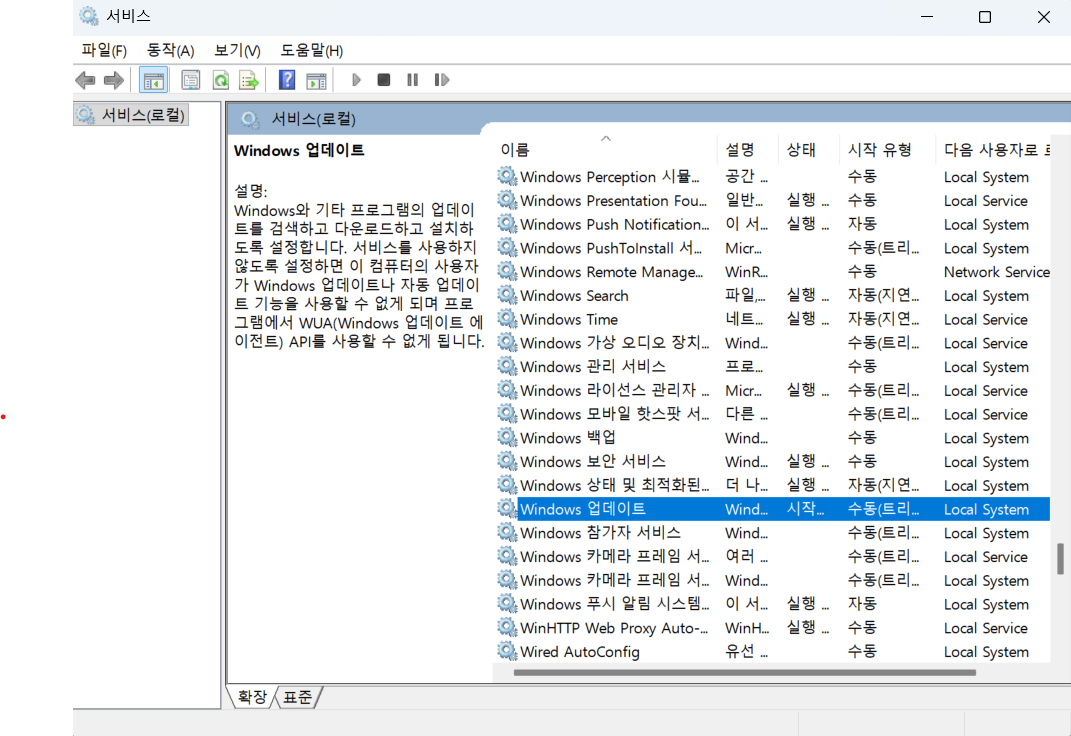The image size is (1071, 736).
Task: Toggle the show/hide console tree icon
Action: (154, 81)
